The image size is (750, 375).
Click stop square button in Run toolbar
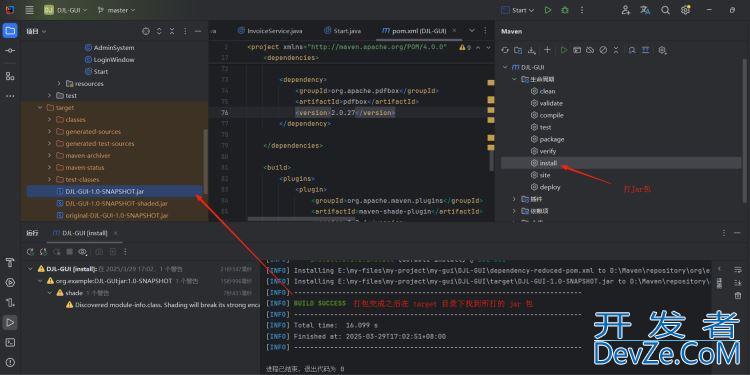[x=69, y=252]
